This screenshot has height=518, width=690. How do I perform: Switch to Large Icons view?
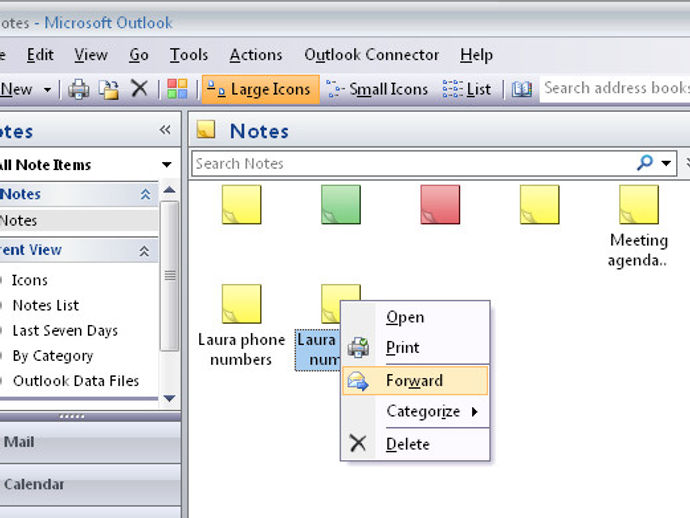coord(261,89)
